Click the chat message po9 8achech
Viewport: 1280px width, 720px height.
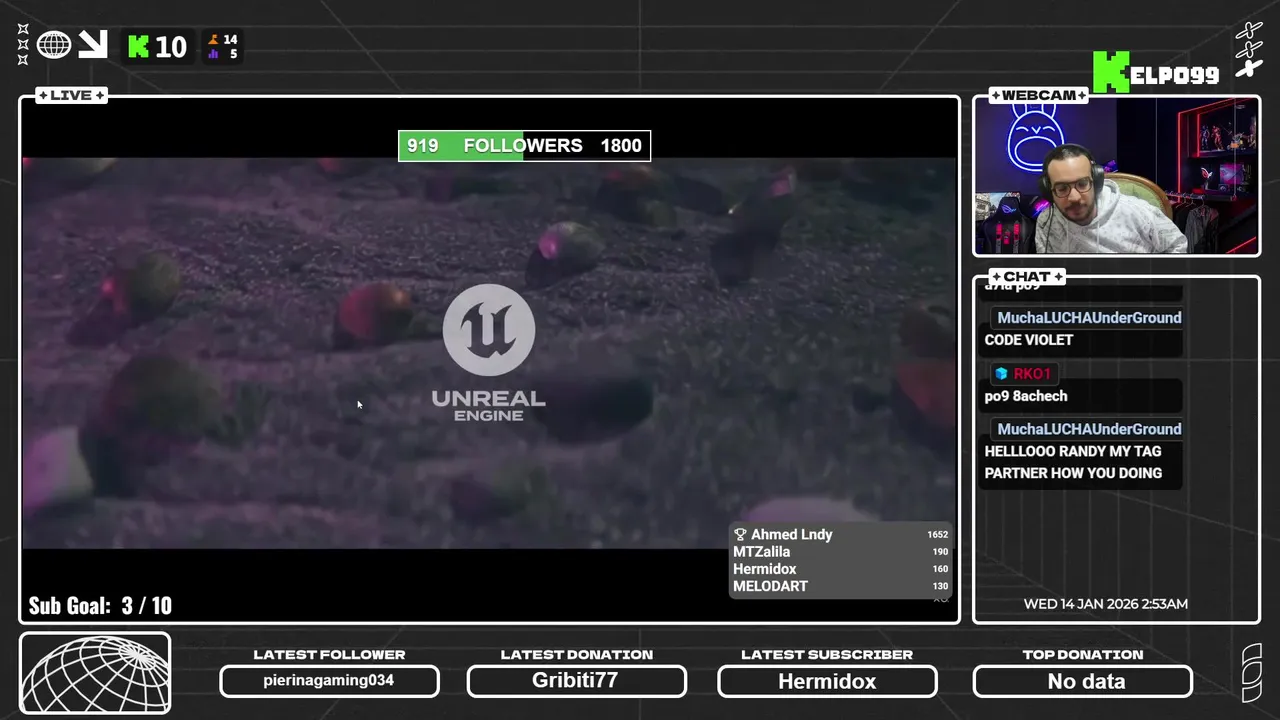[1026, 396]
